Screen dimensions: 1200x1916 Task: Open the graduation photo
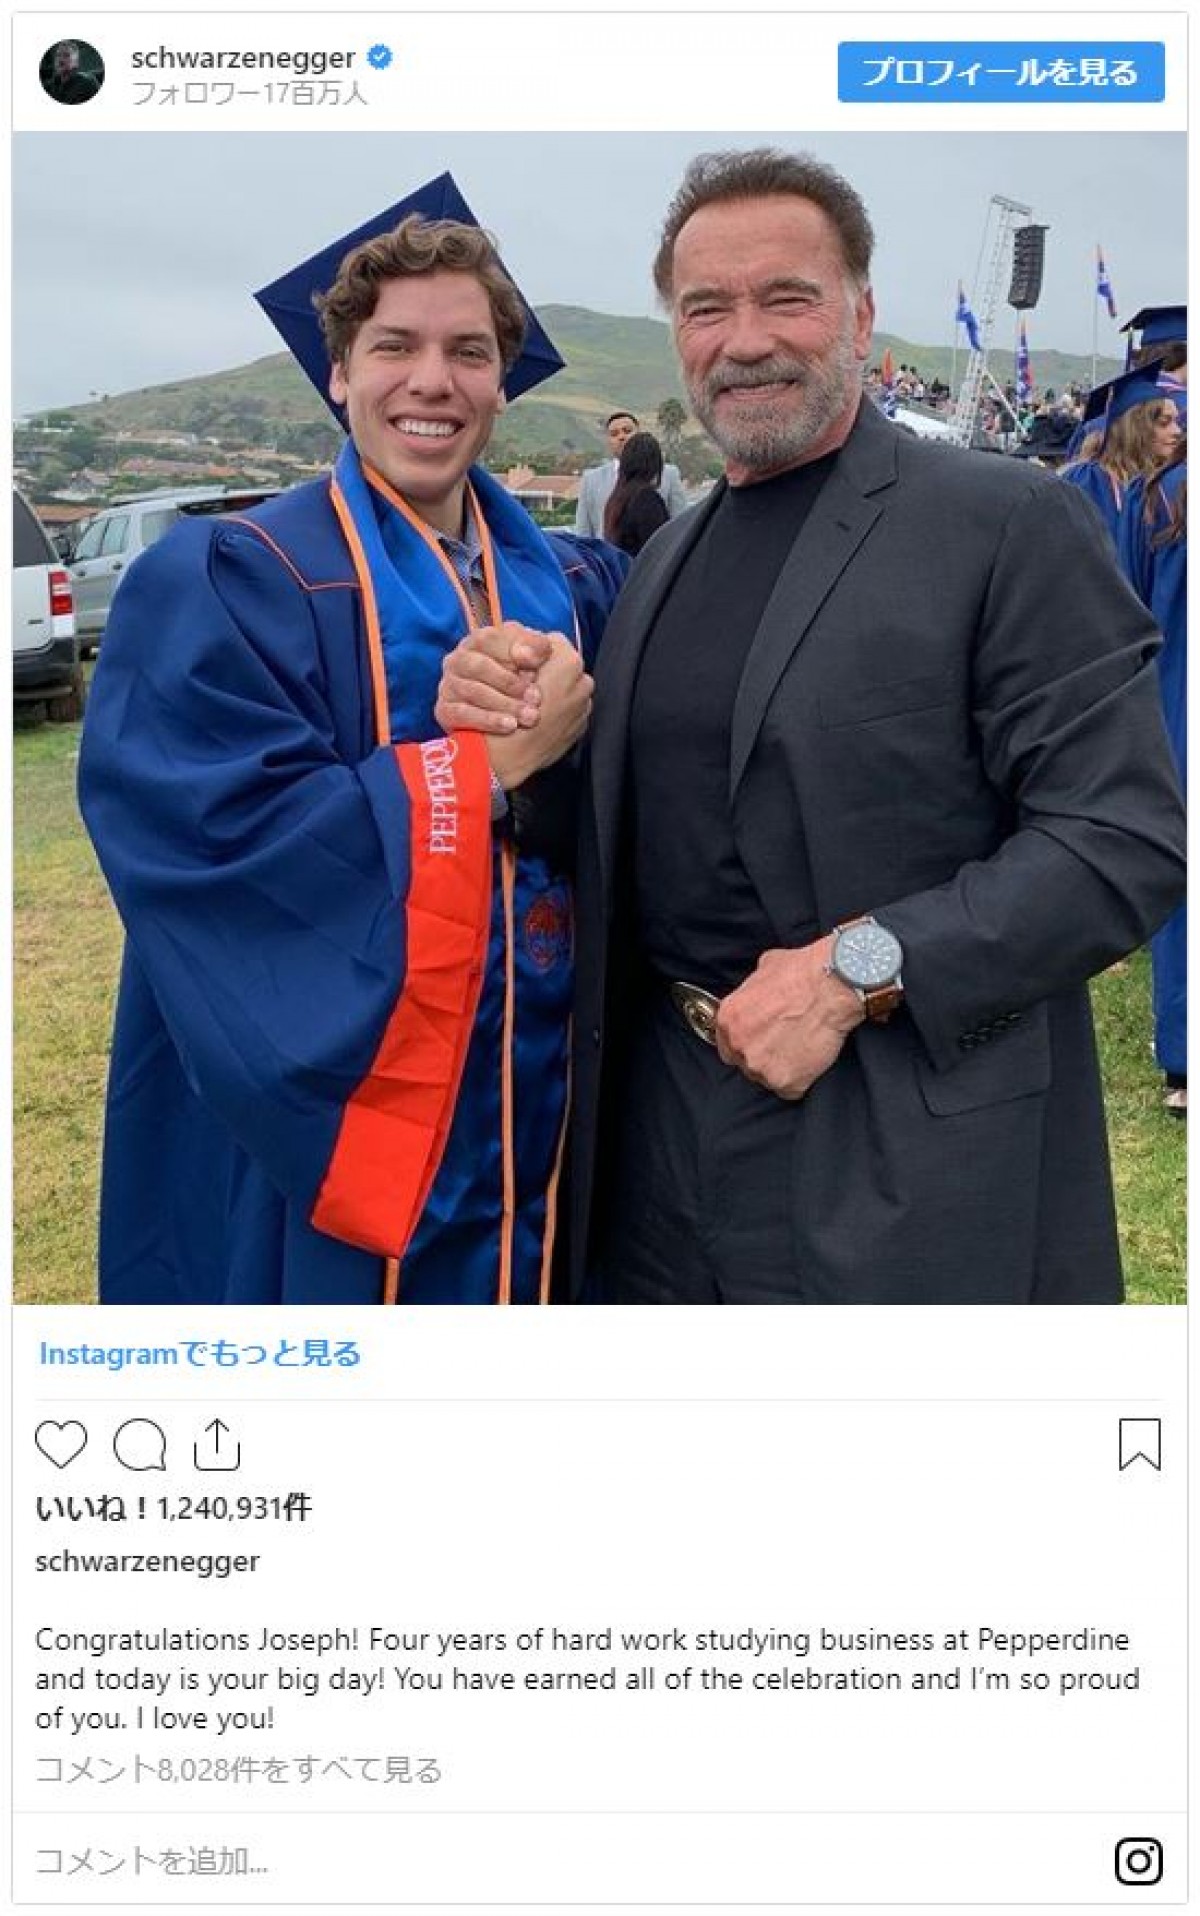[x=600, y=718]
